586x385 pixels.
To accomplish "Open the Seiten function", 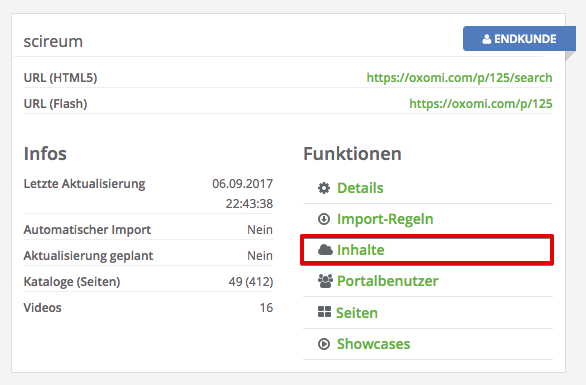I will [x=357, y=313].
